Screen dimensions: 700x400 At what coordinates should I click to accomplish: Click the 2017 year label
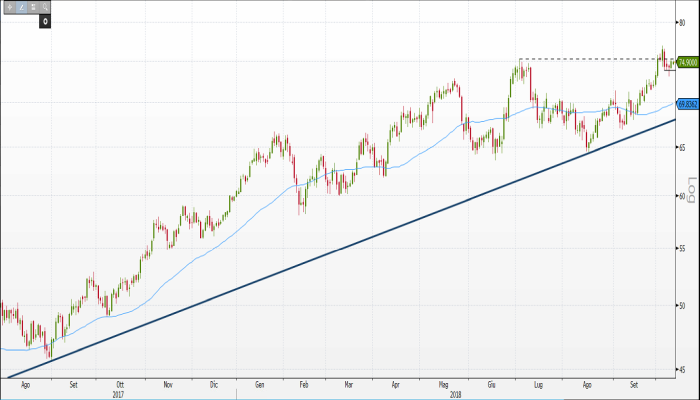coord(120,391)
